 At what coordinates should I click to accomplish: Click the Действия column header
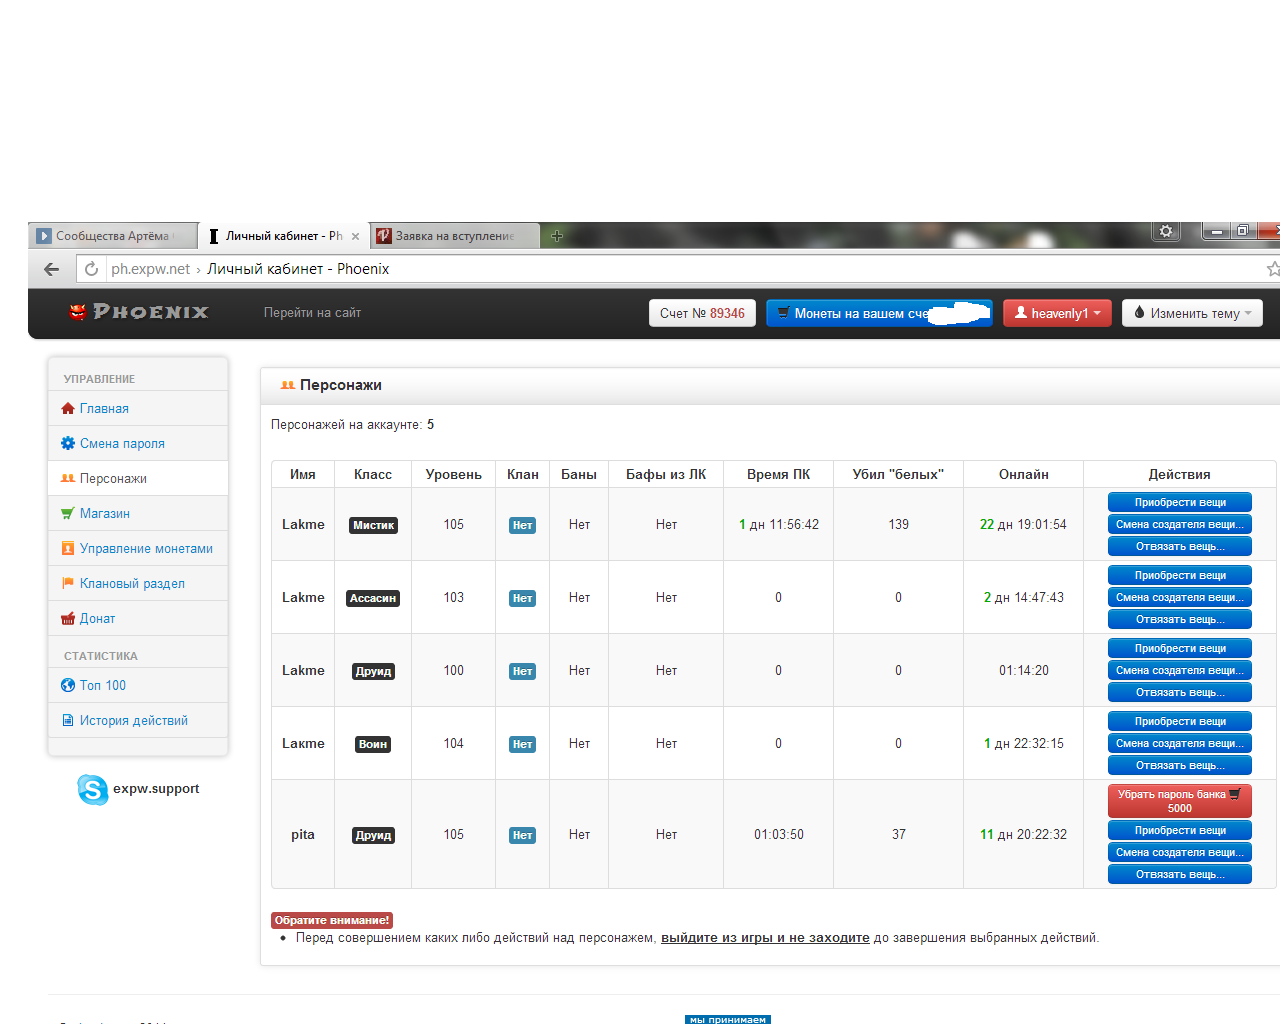click(1180, 474)
